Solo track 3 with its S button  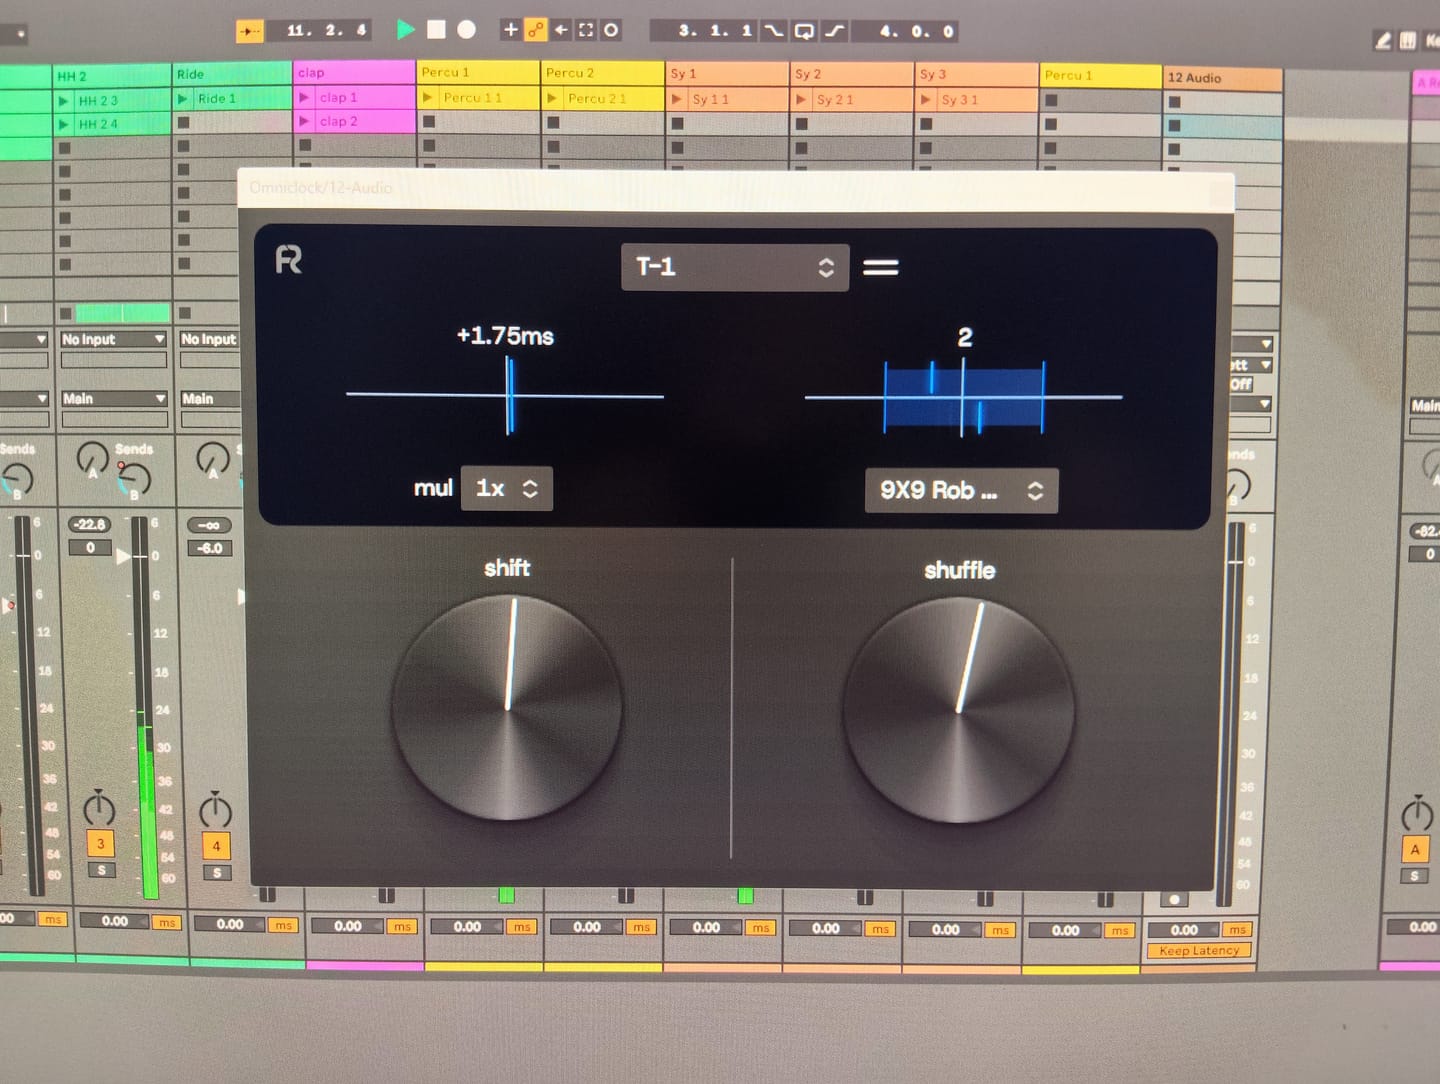[x=101, y=871]
